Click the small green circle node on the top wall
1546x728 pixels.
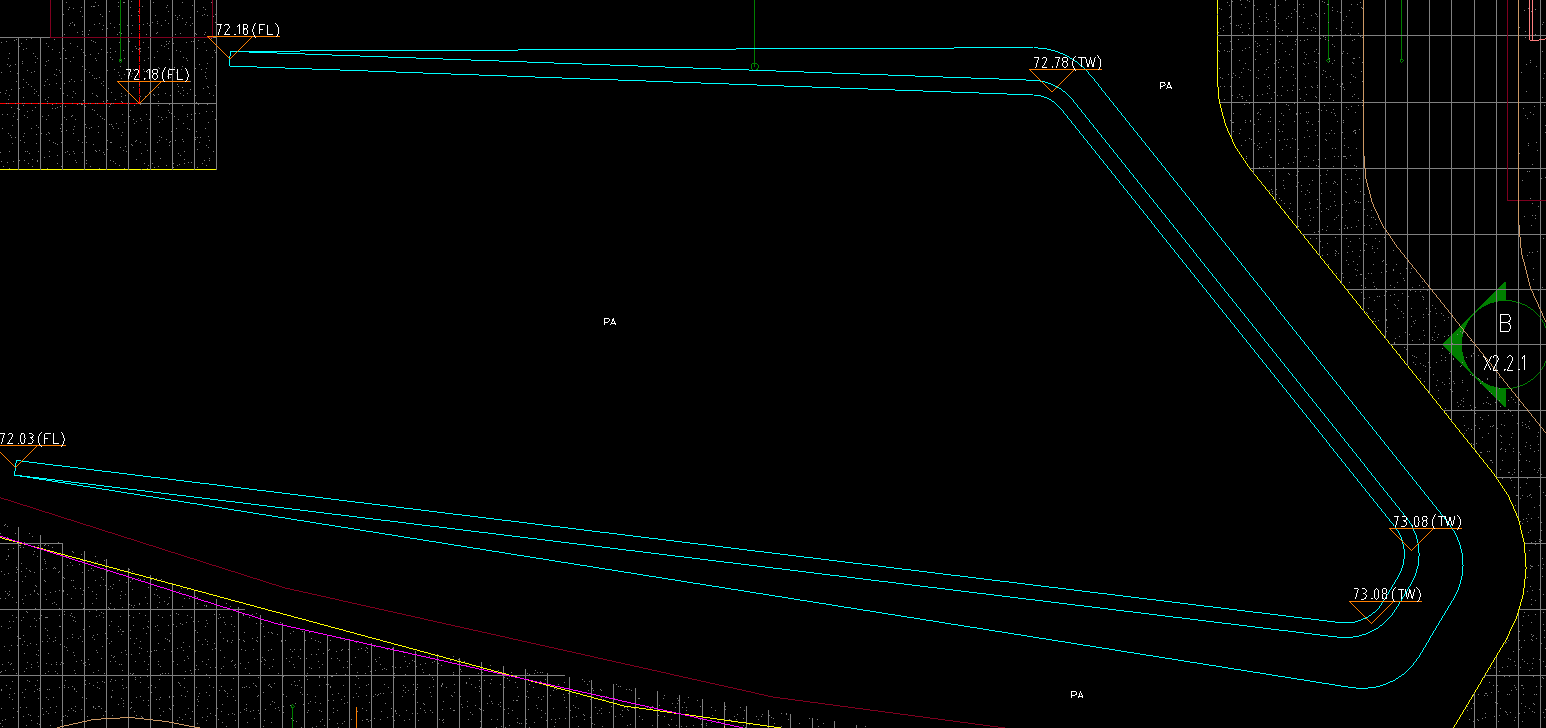tap(755, 67)
